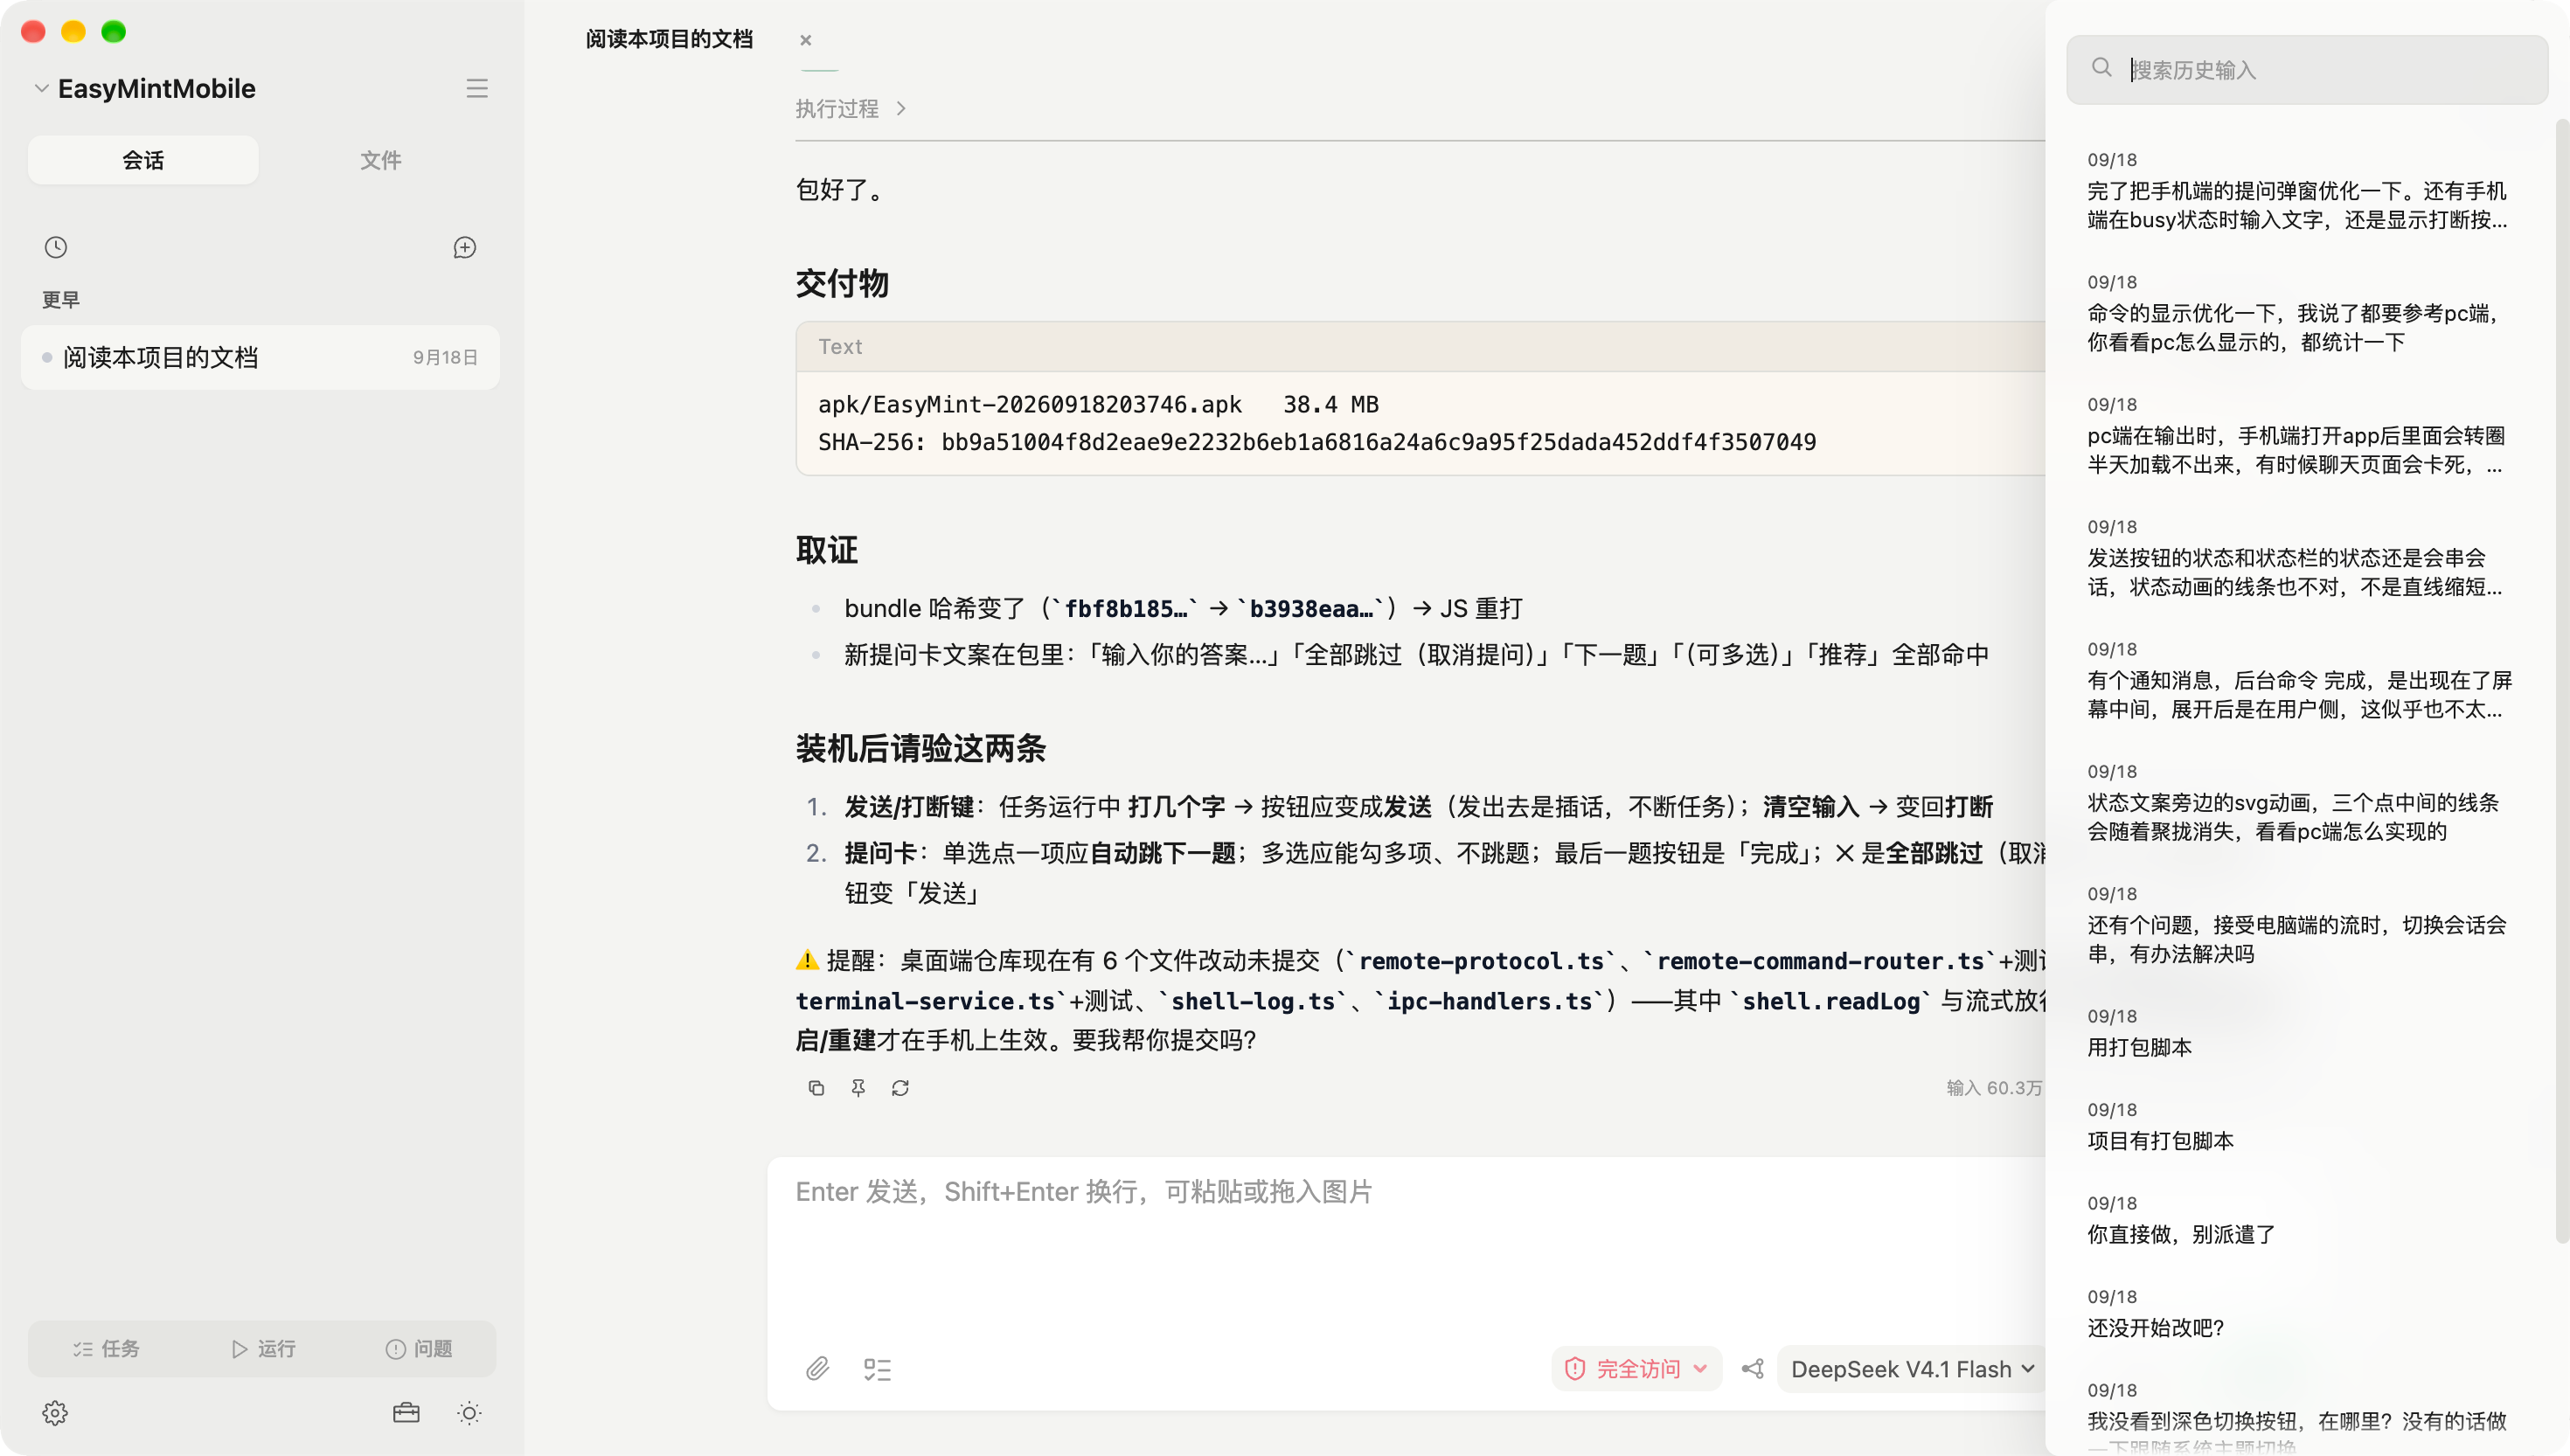Screen dimensions: 2570x1456
Task: Open the briefcase toolbox icon
Action: 406,1412
